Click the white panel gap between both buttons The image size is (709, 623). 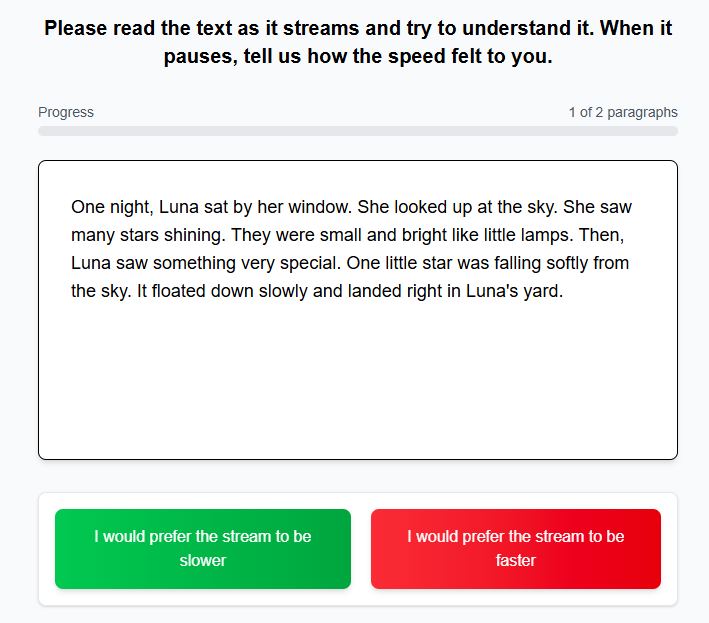(x=361, y=549)
